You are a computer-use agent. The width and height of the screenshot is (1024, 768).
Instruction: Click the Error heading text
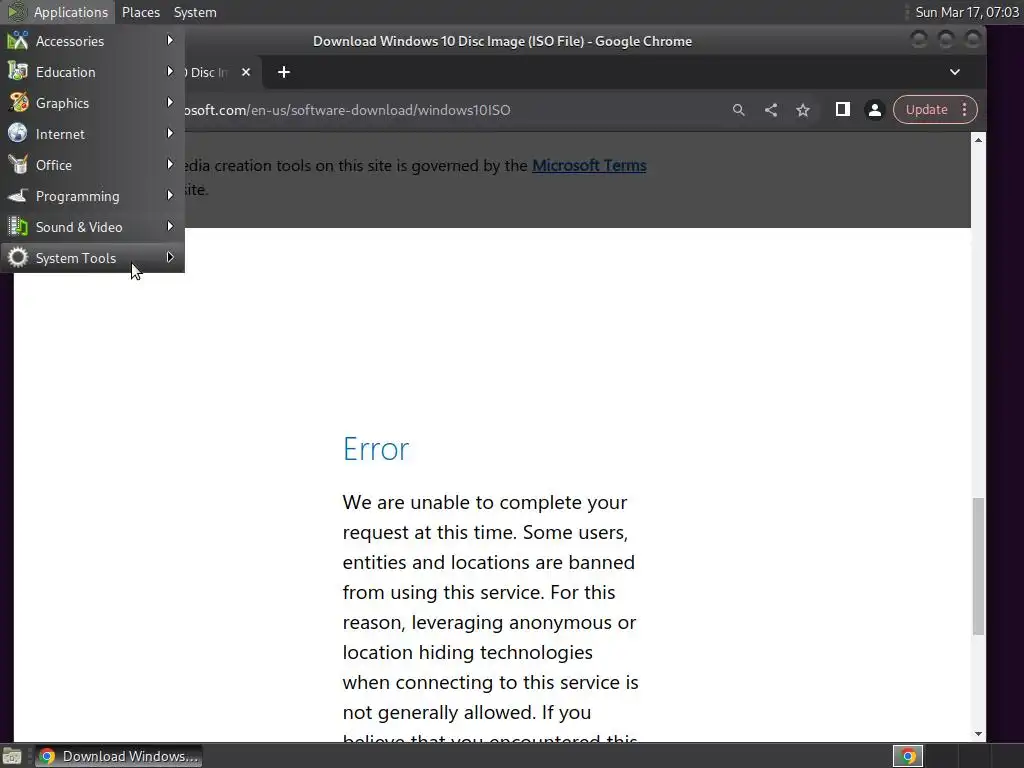pos(376,449)
